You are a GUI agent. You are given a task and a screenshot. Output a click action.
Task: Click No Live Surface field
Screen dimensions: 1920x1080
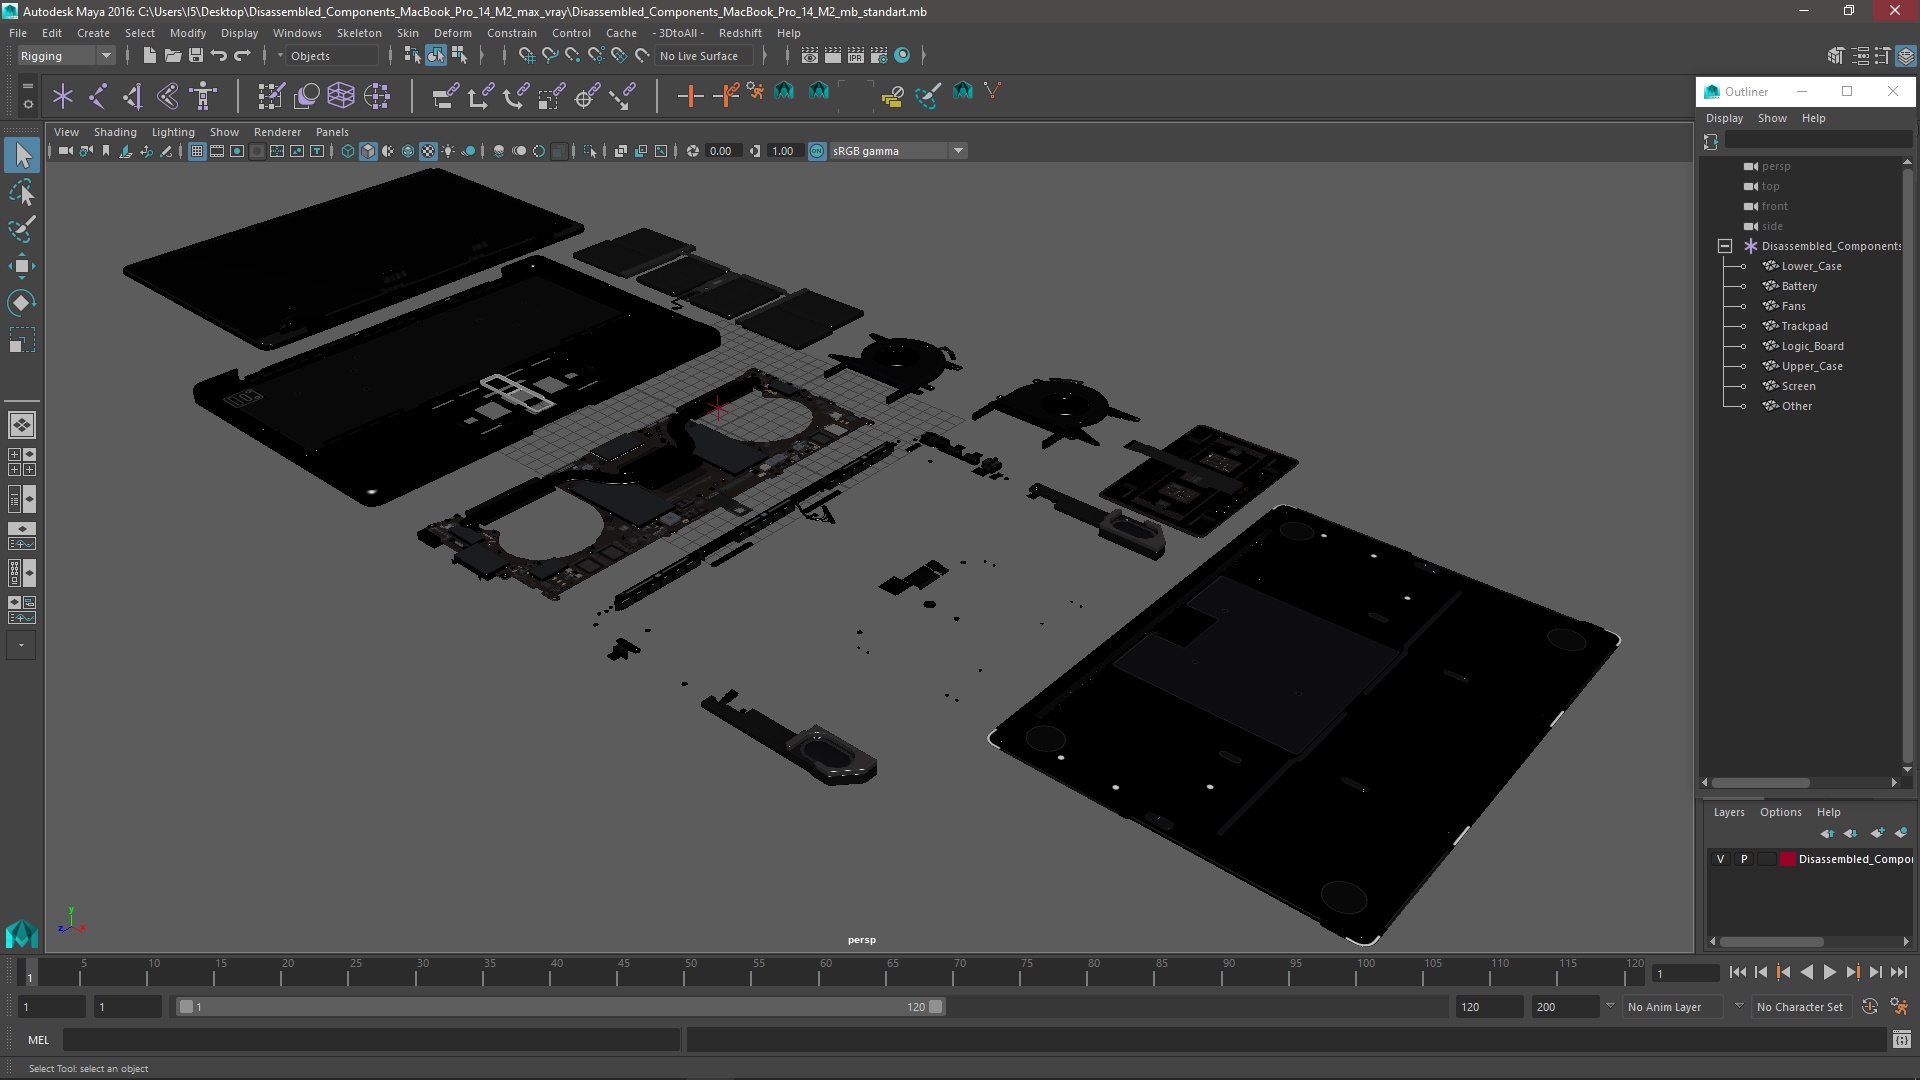pos(705,56)
